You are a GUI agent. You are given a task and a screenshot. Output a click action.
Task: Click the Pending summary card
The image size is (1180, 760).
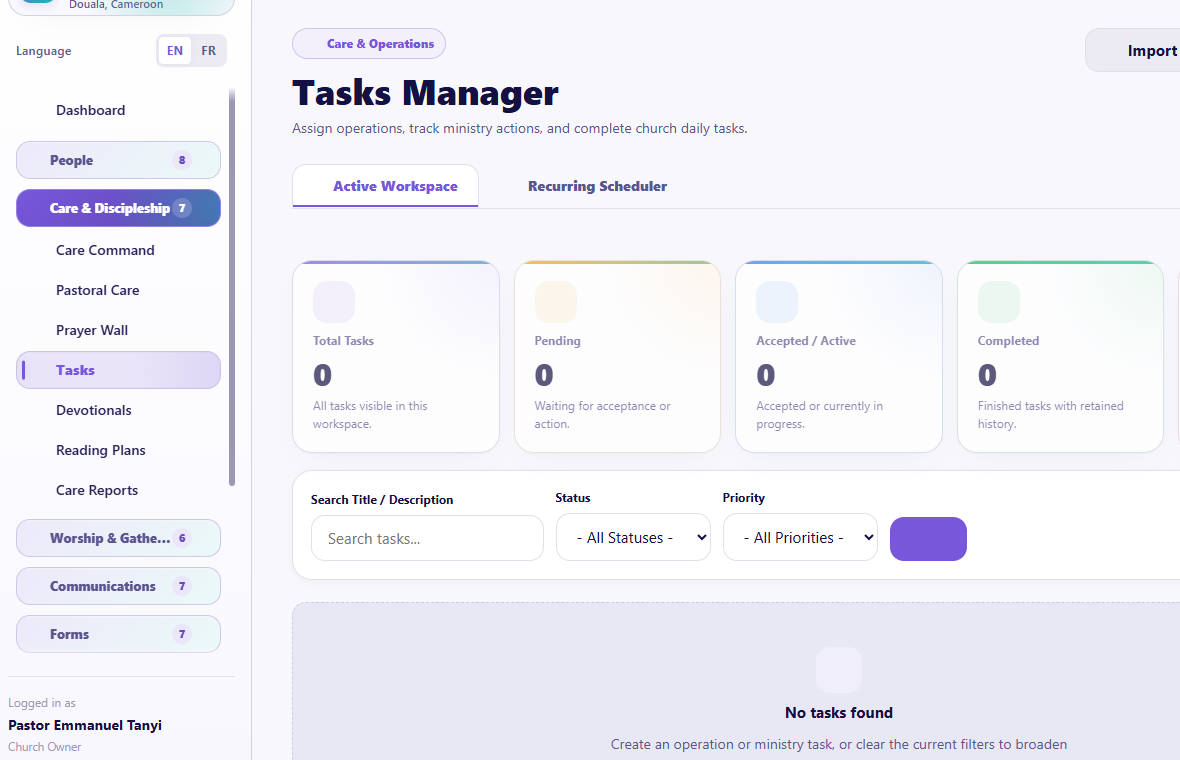click(x=617, y=357)
